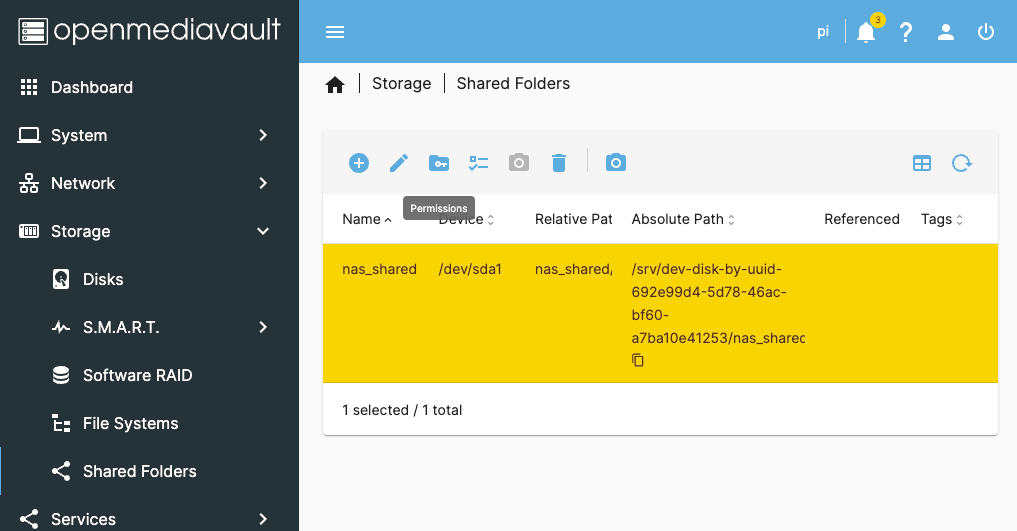The height and width of the screenshot is (531, 1017).
Task: Click the Create shared folder plus icon
Action: coord(359,163)
